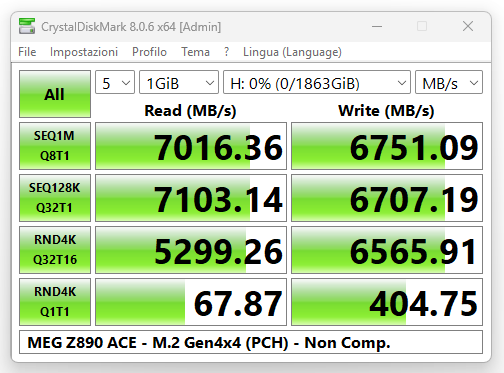Expand the 1GiB test size dropdown
The height and width of the screenshot is (373, 504).
pos(179,82)
